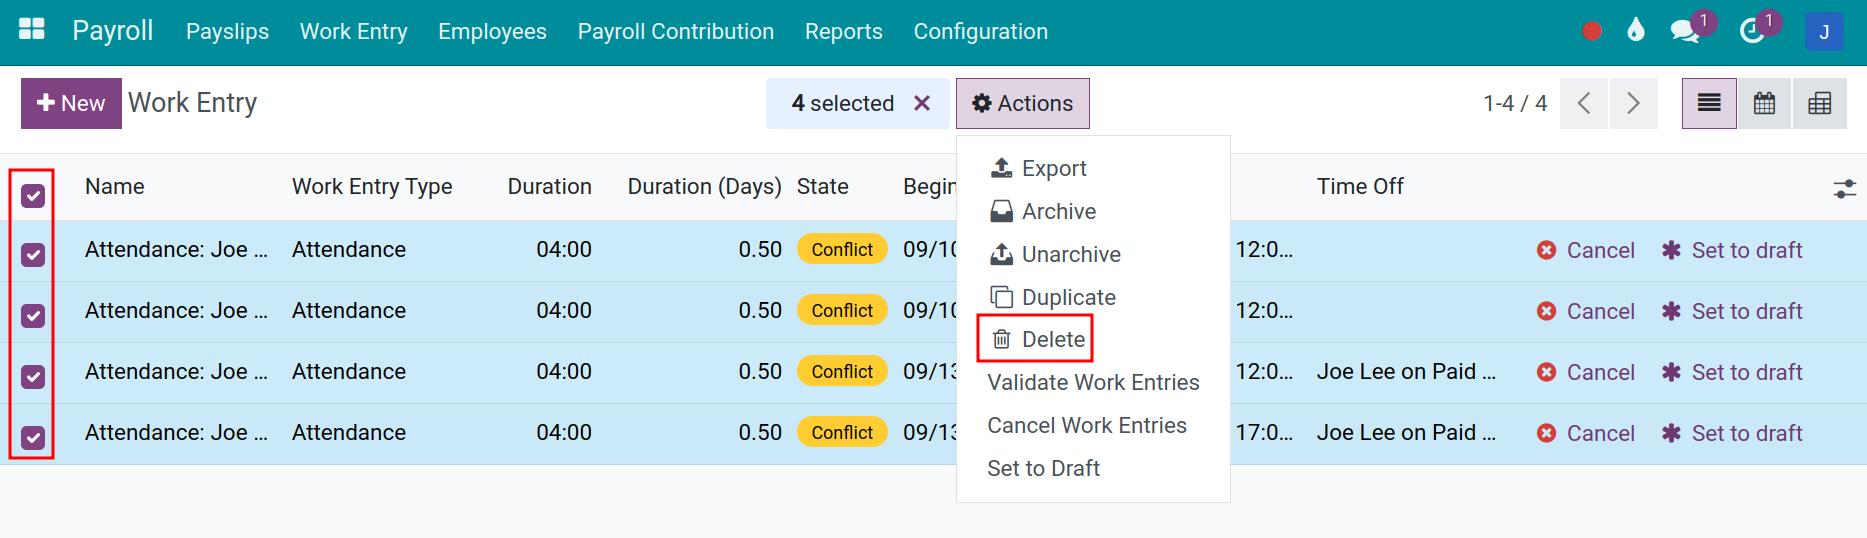Switch to list view
1867x538 pixels.
1709,103
